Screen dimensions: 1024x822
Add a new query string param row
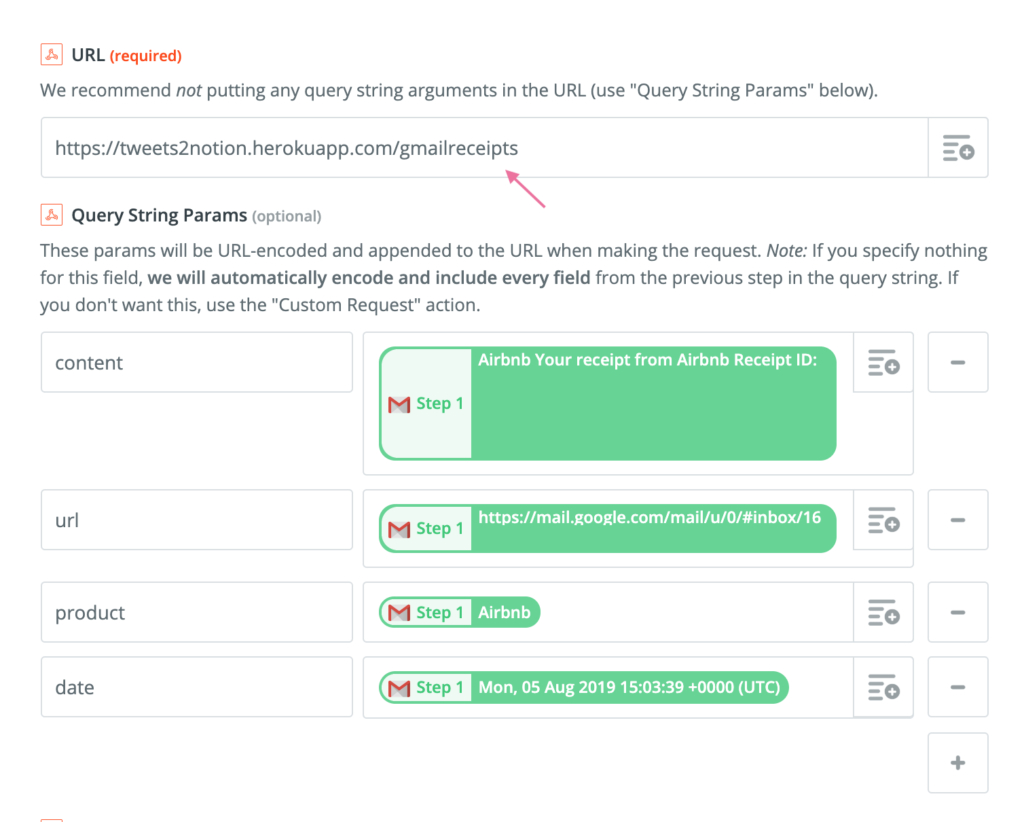(x=957, y=763)
